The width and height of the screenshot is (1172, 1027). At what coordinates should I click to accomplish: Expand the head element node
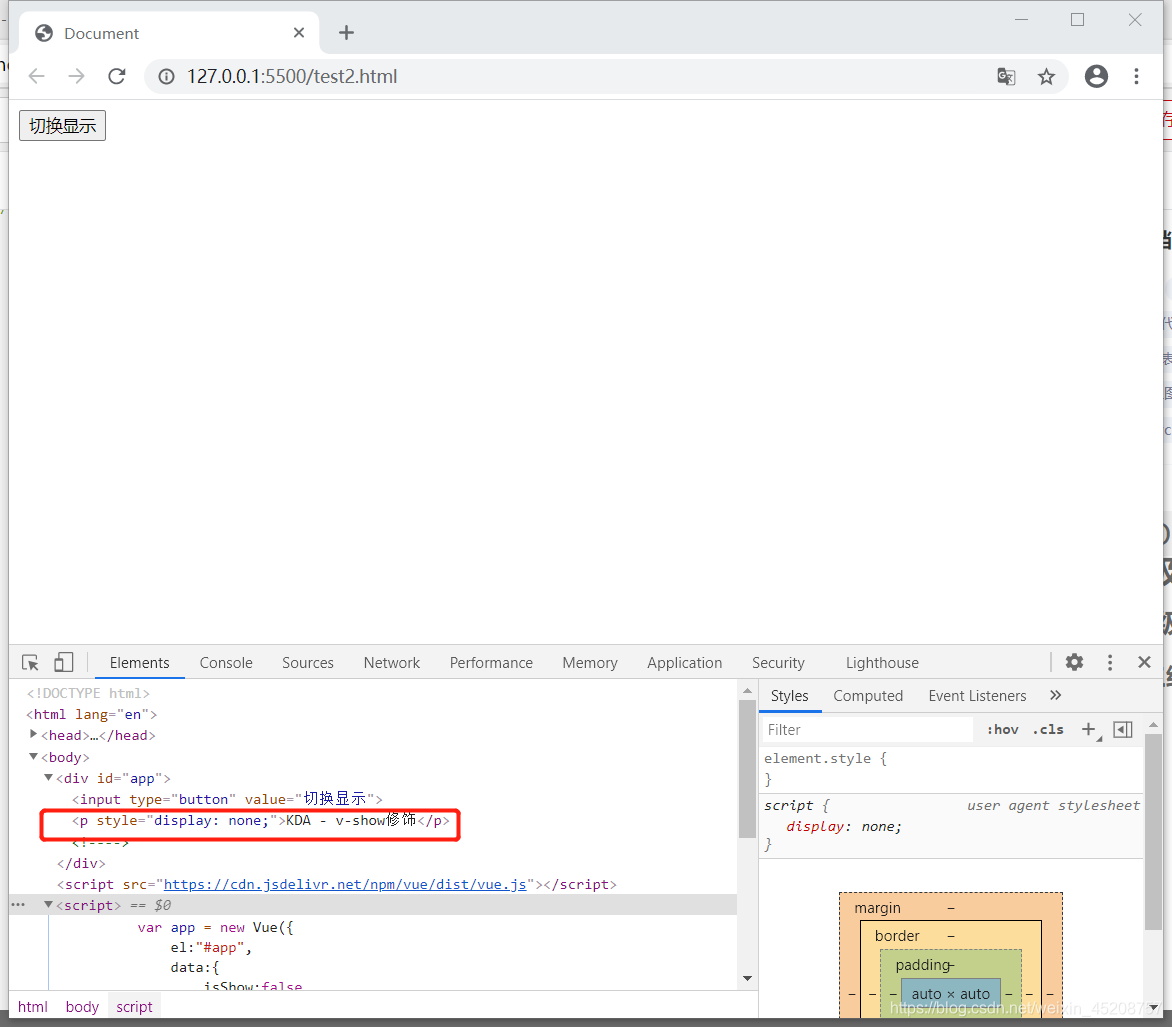tap(33, 735)
